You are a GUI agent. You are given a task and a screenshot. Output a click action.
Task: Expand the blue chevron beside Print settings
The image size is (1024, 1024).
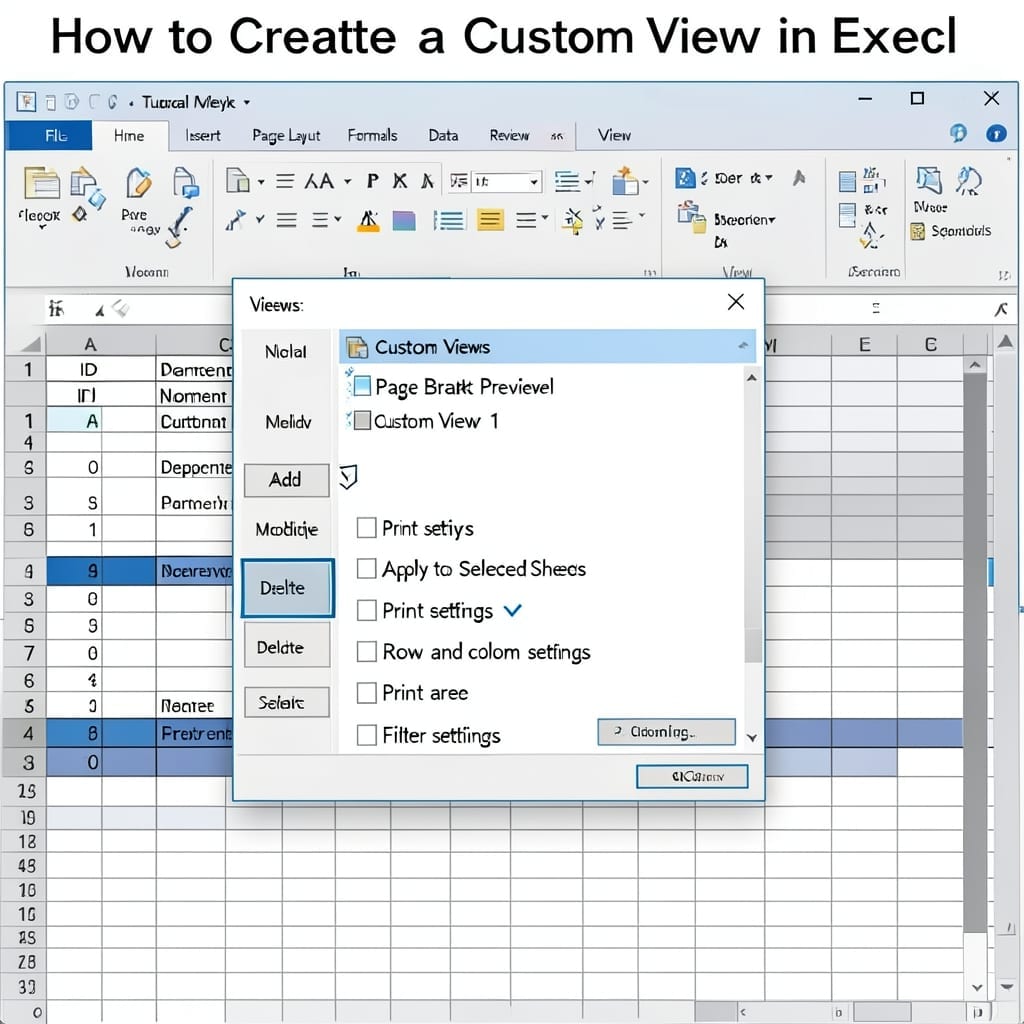click(513, 611)
